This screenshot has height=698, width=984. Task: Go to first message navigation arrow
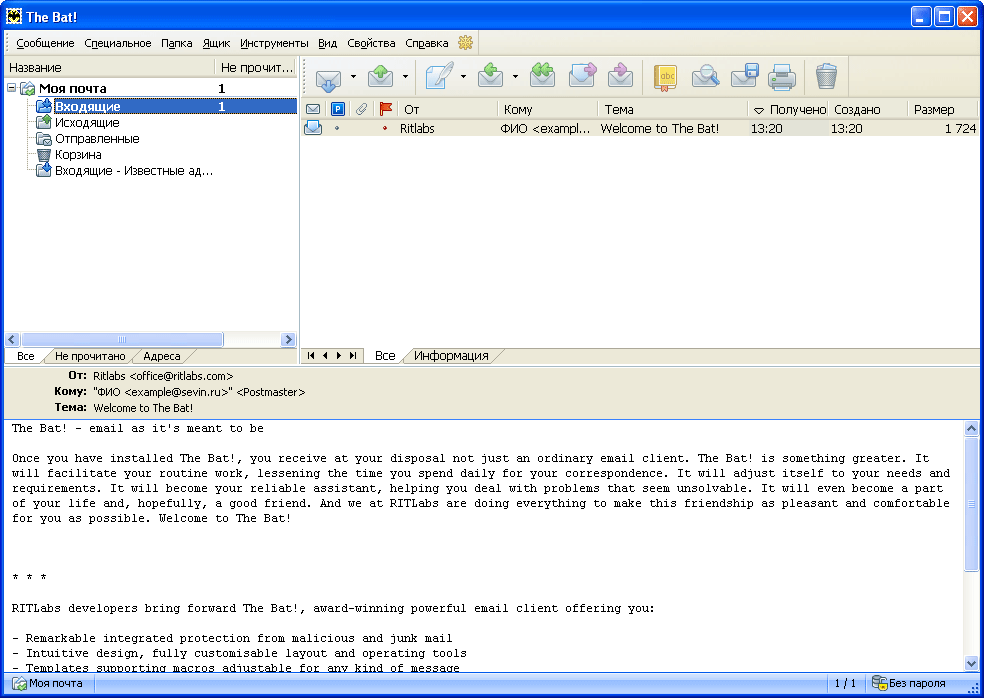click(x=311, y=355)
